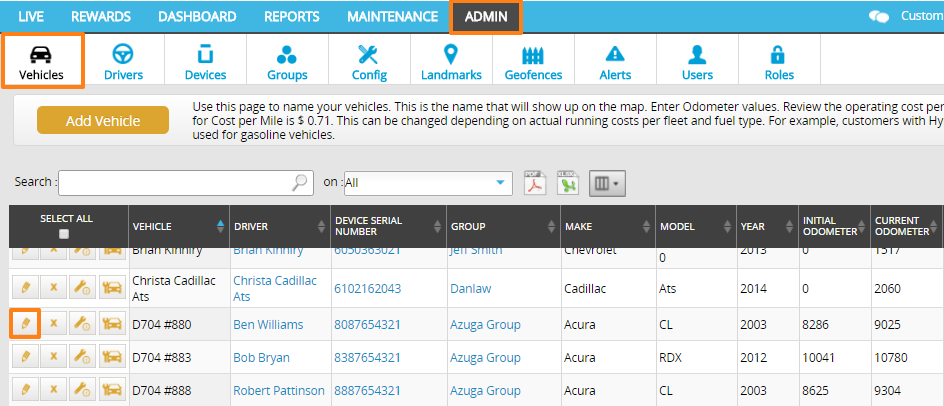
Task: Click the car icon for Christa Cadillac Ats
Action: point(112,288)
